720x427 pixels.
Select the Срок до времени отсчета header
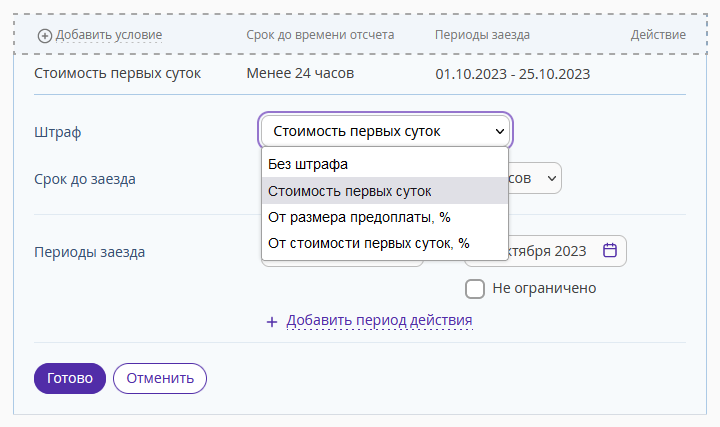point(320,35)
